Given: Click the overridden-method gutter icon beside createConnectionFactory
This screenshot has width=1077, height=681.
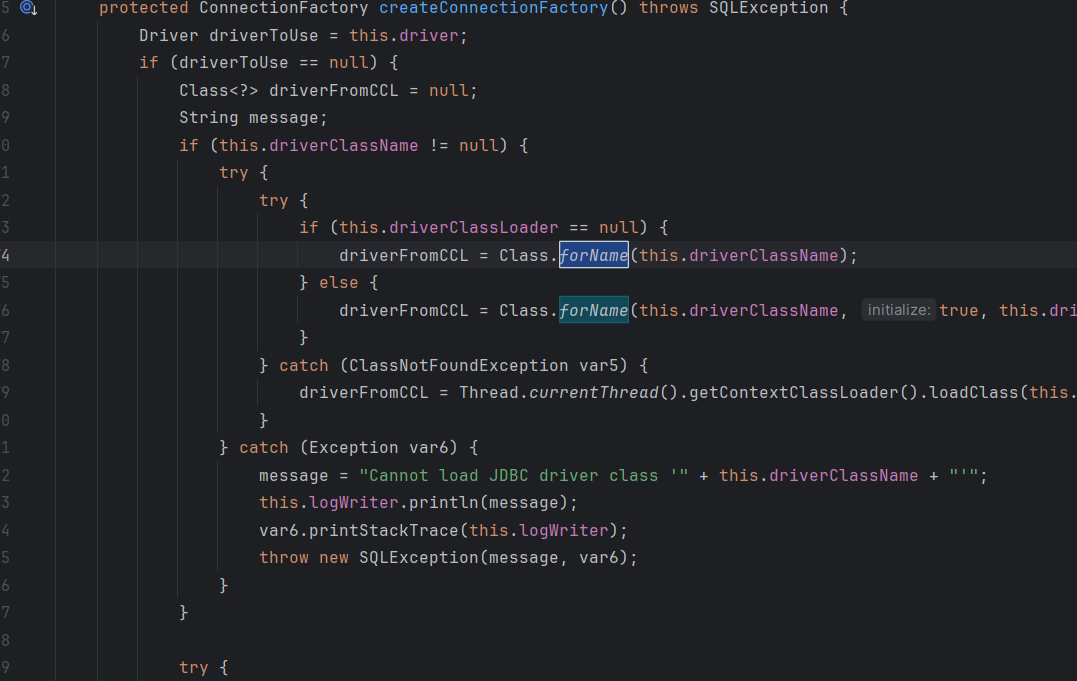Looking at the screenshot, I should tap(28, 8).
